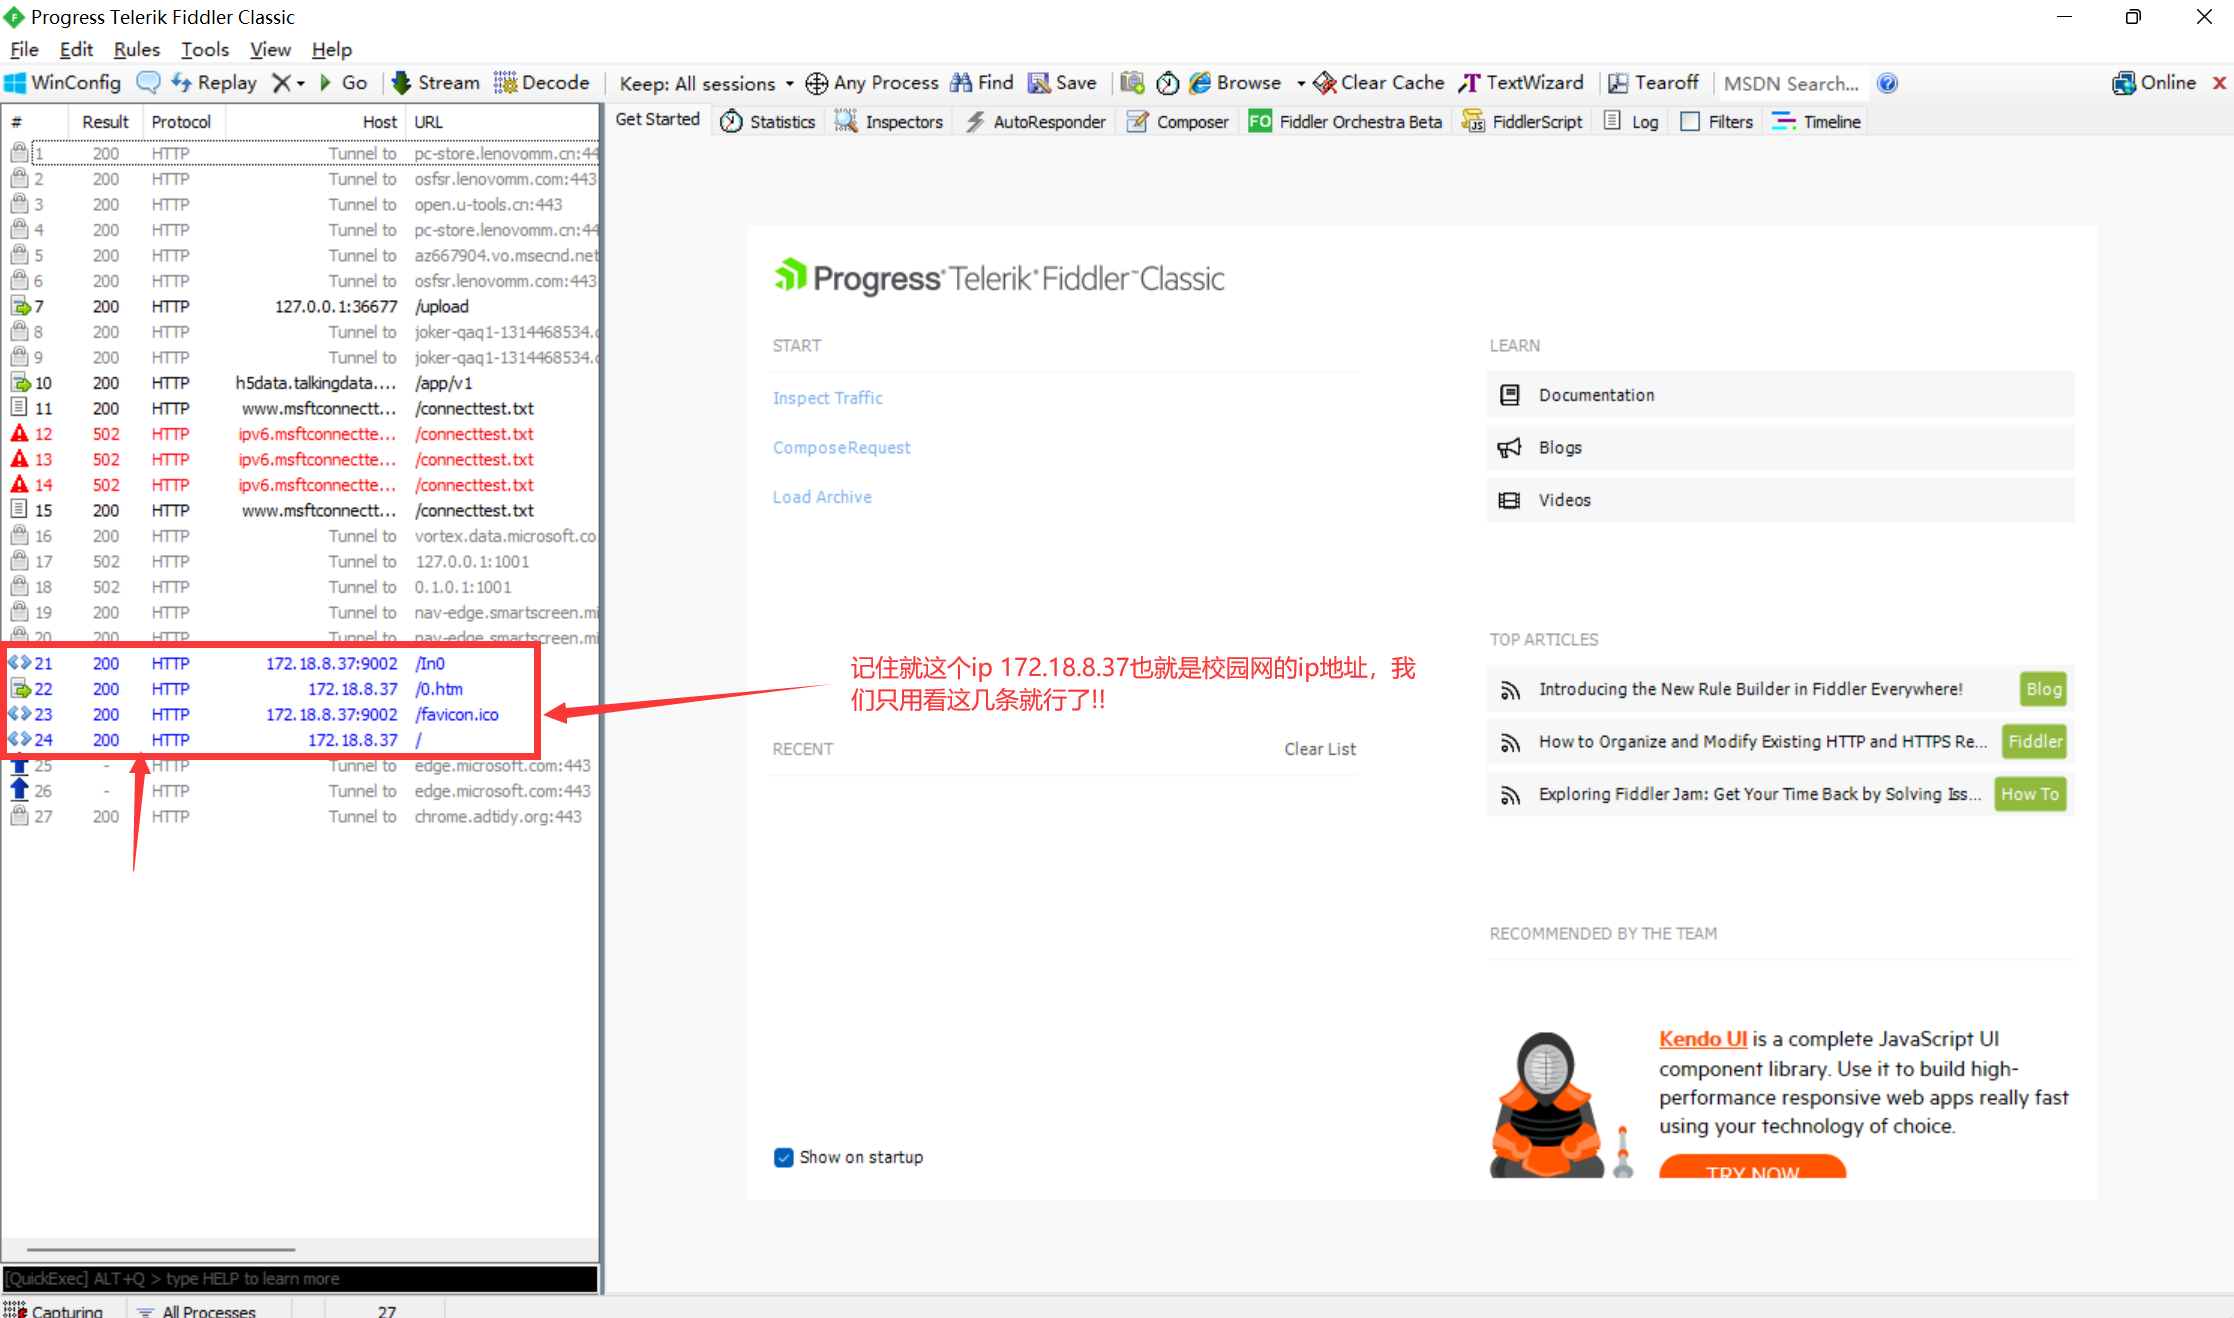The width and height of the screenshot is (2234, 1318).
Task: Replay the selected sessions
Action: pyautogui.click(x=214, y=83)
